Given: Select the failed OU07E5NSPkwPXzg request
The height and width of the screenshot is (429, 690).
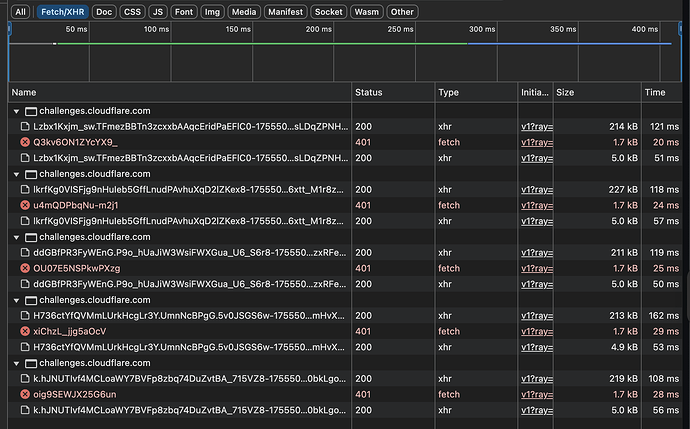Looking at the screenshot, I should (x=345, y=268).
